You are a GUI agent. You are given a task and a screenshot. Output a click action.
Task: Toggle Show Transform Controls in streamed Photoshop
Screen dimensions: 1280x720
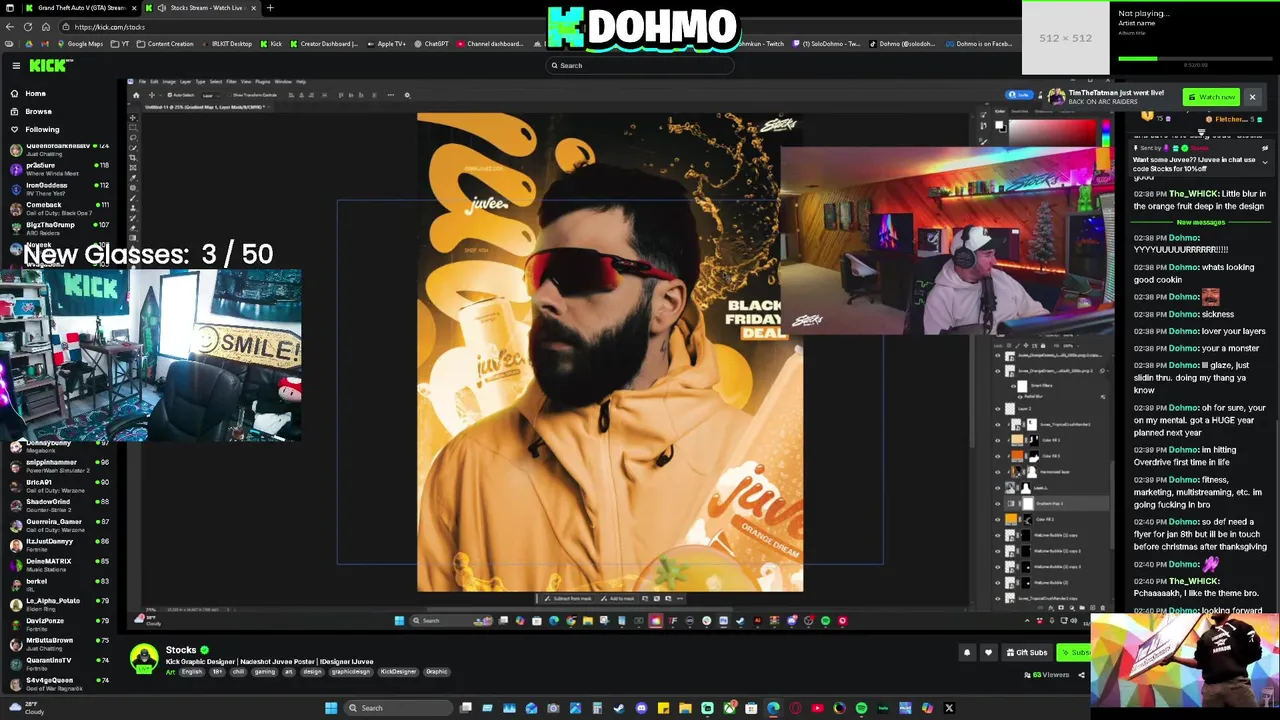pos(229,95)
